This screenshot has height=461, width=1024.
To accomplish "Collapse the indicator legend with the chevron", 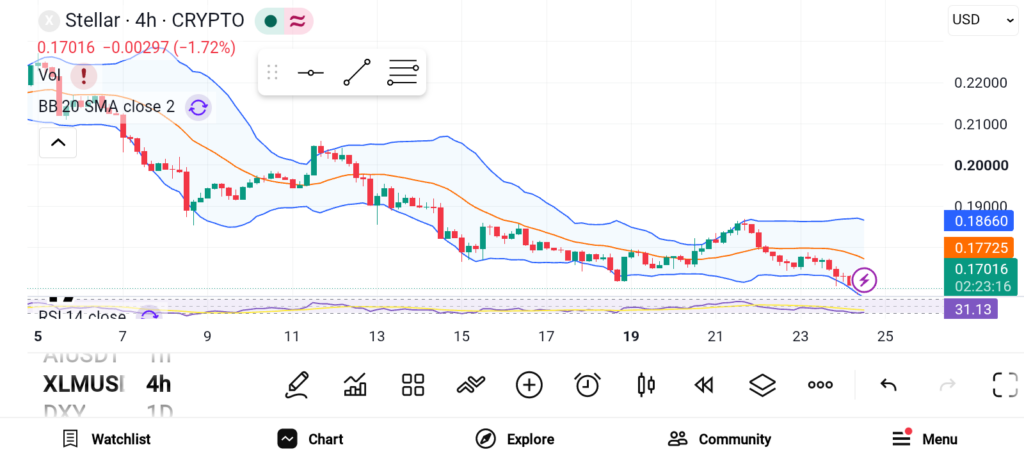I will [x=58, y=142].
